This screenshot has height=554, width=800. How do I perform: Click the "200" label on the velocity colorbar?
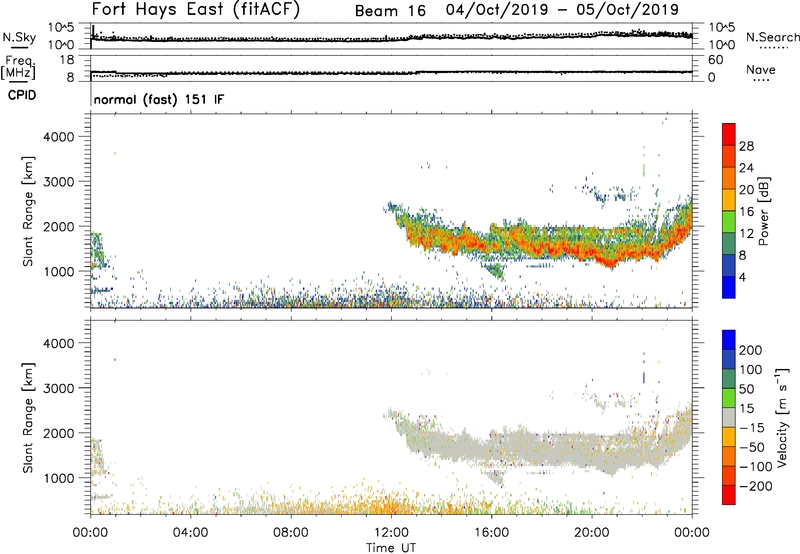click(x=751, y=350)
